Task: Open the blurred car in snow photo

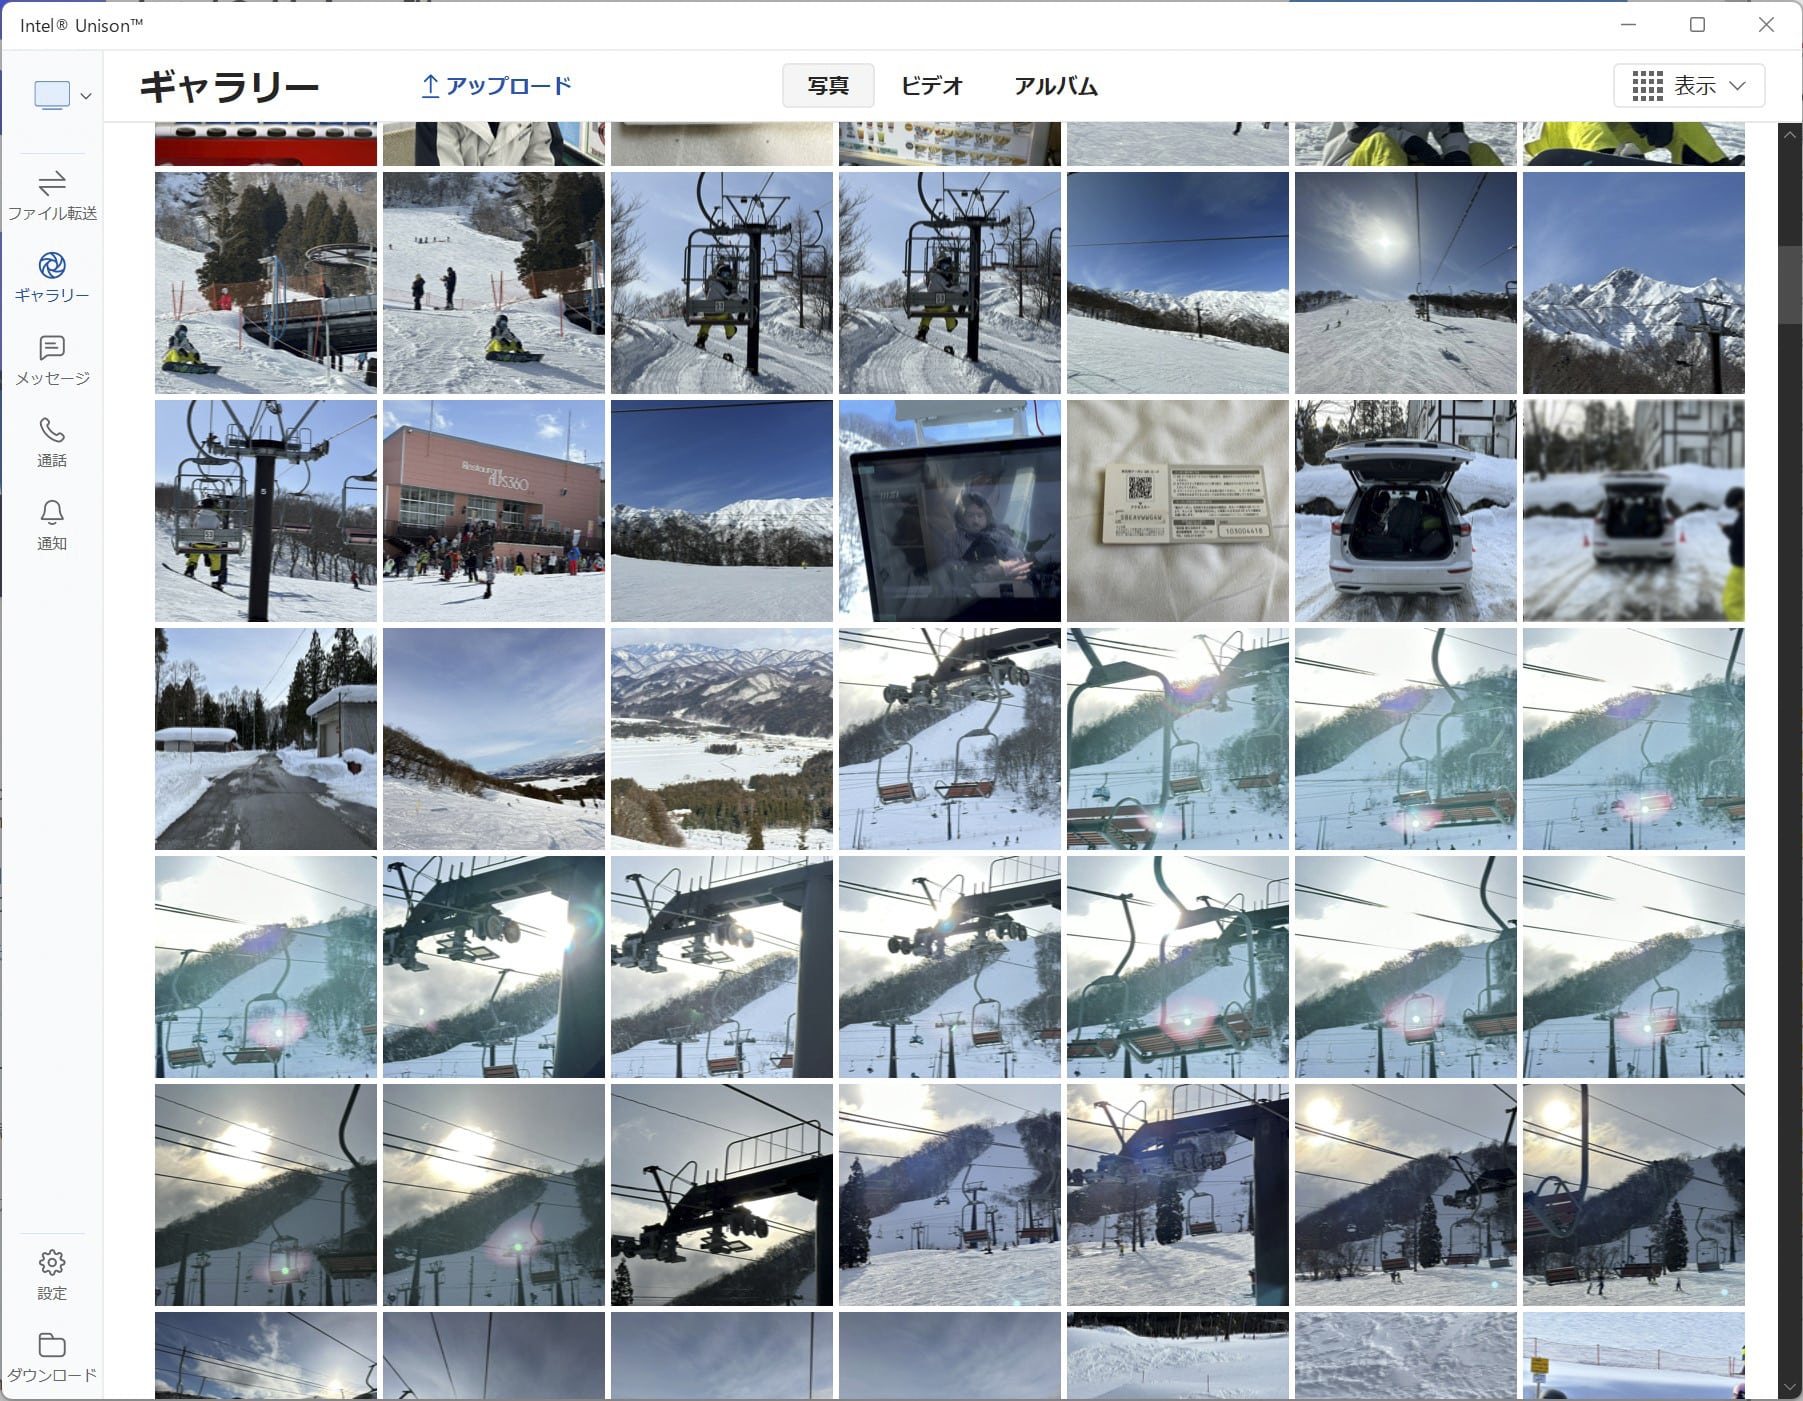Action: [1634, 511]
